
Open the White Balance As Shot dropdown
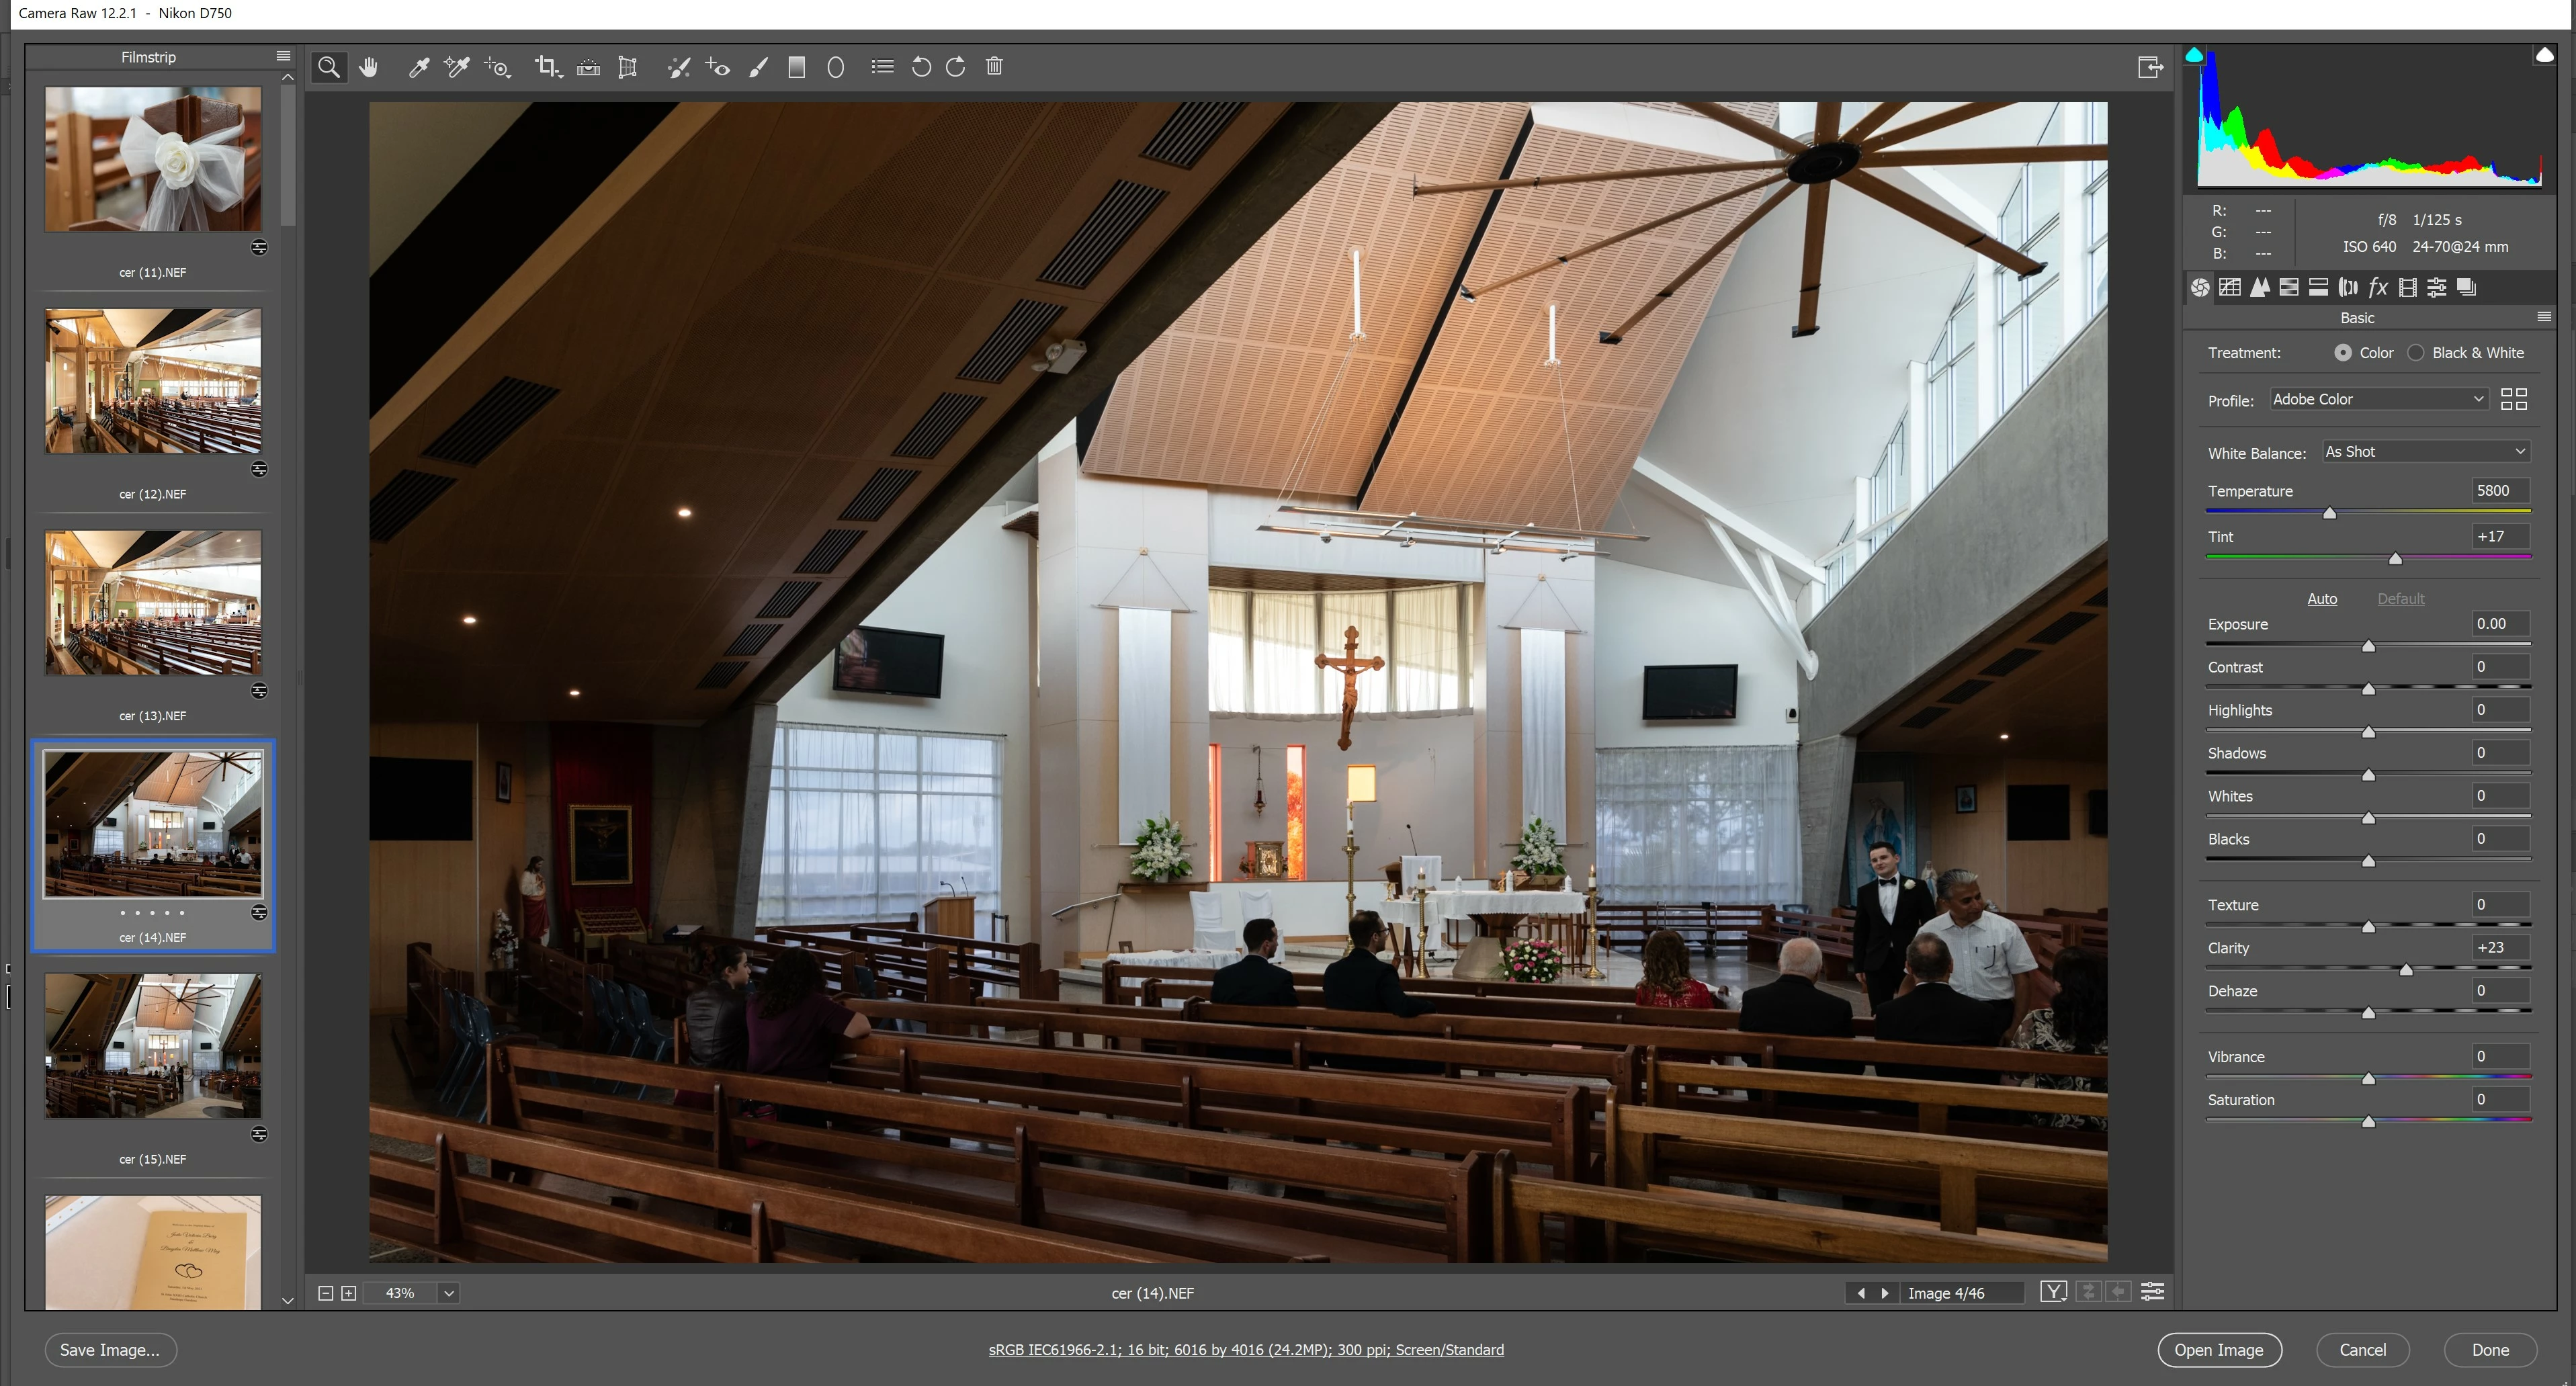pos(2425,452)
